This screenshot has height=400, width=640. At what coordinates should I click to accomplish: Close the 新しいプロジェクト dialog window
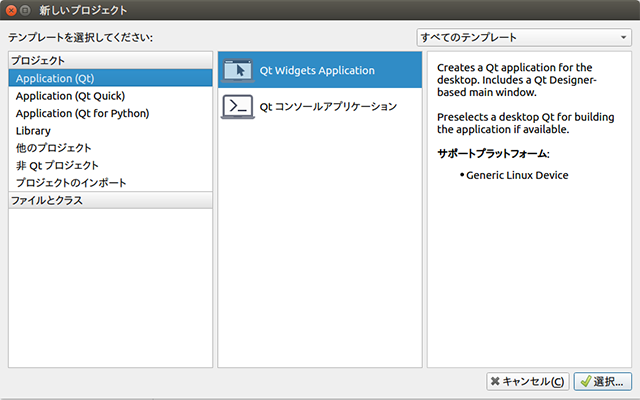(x=11, y=10)
